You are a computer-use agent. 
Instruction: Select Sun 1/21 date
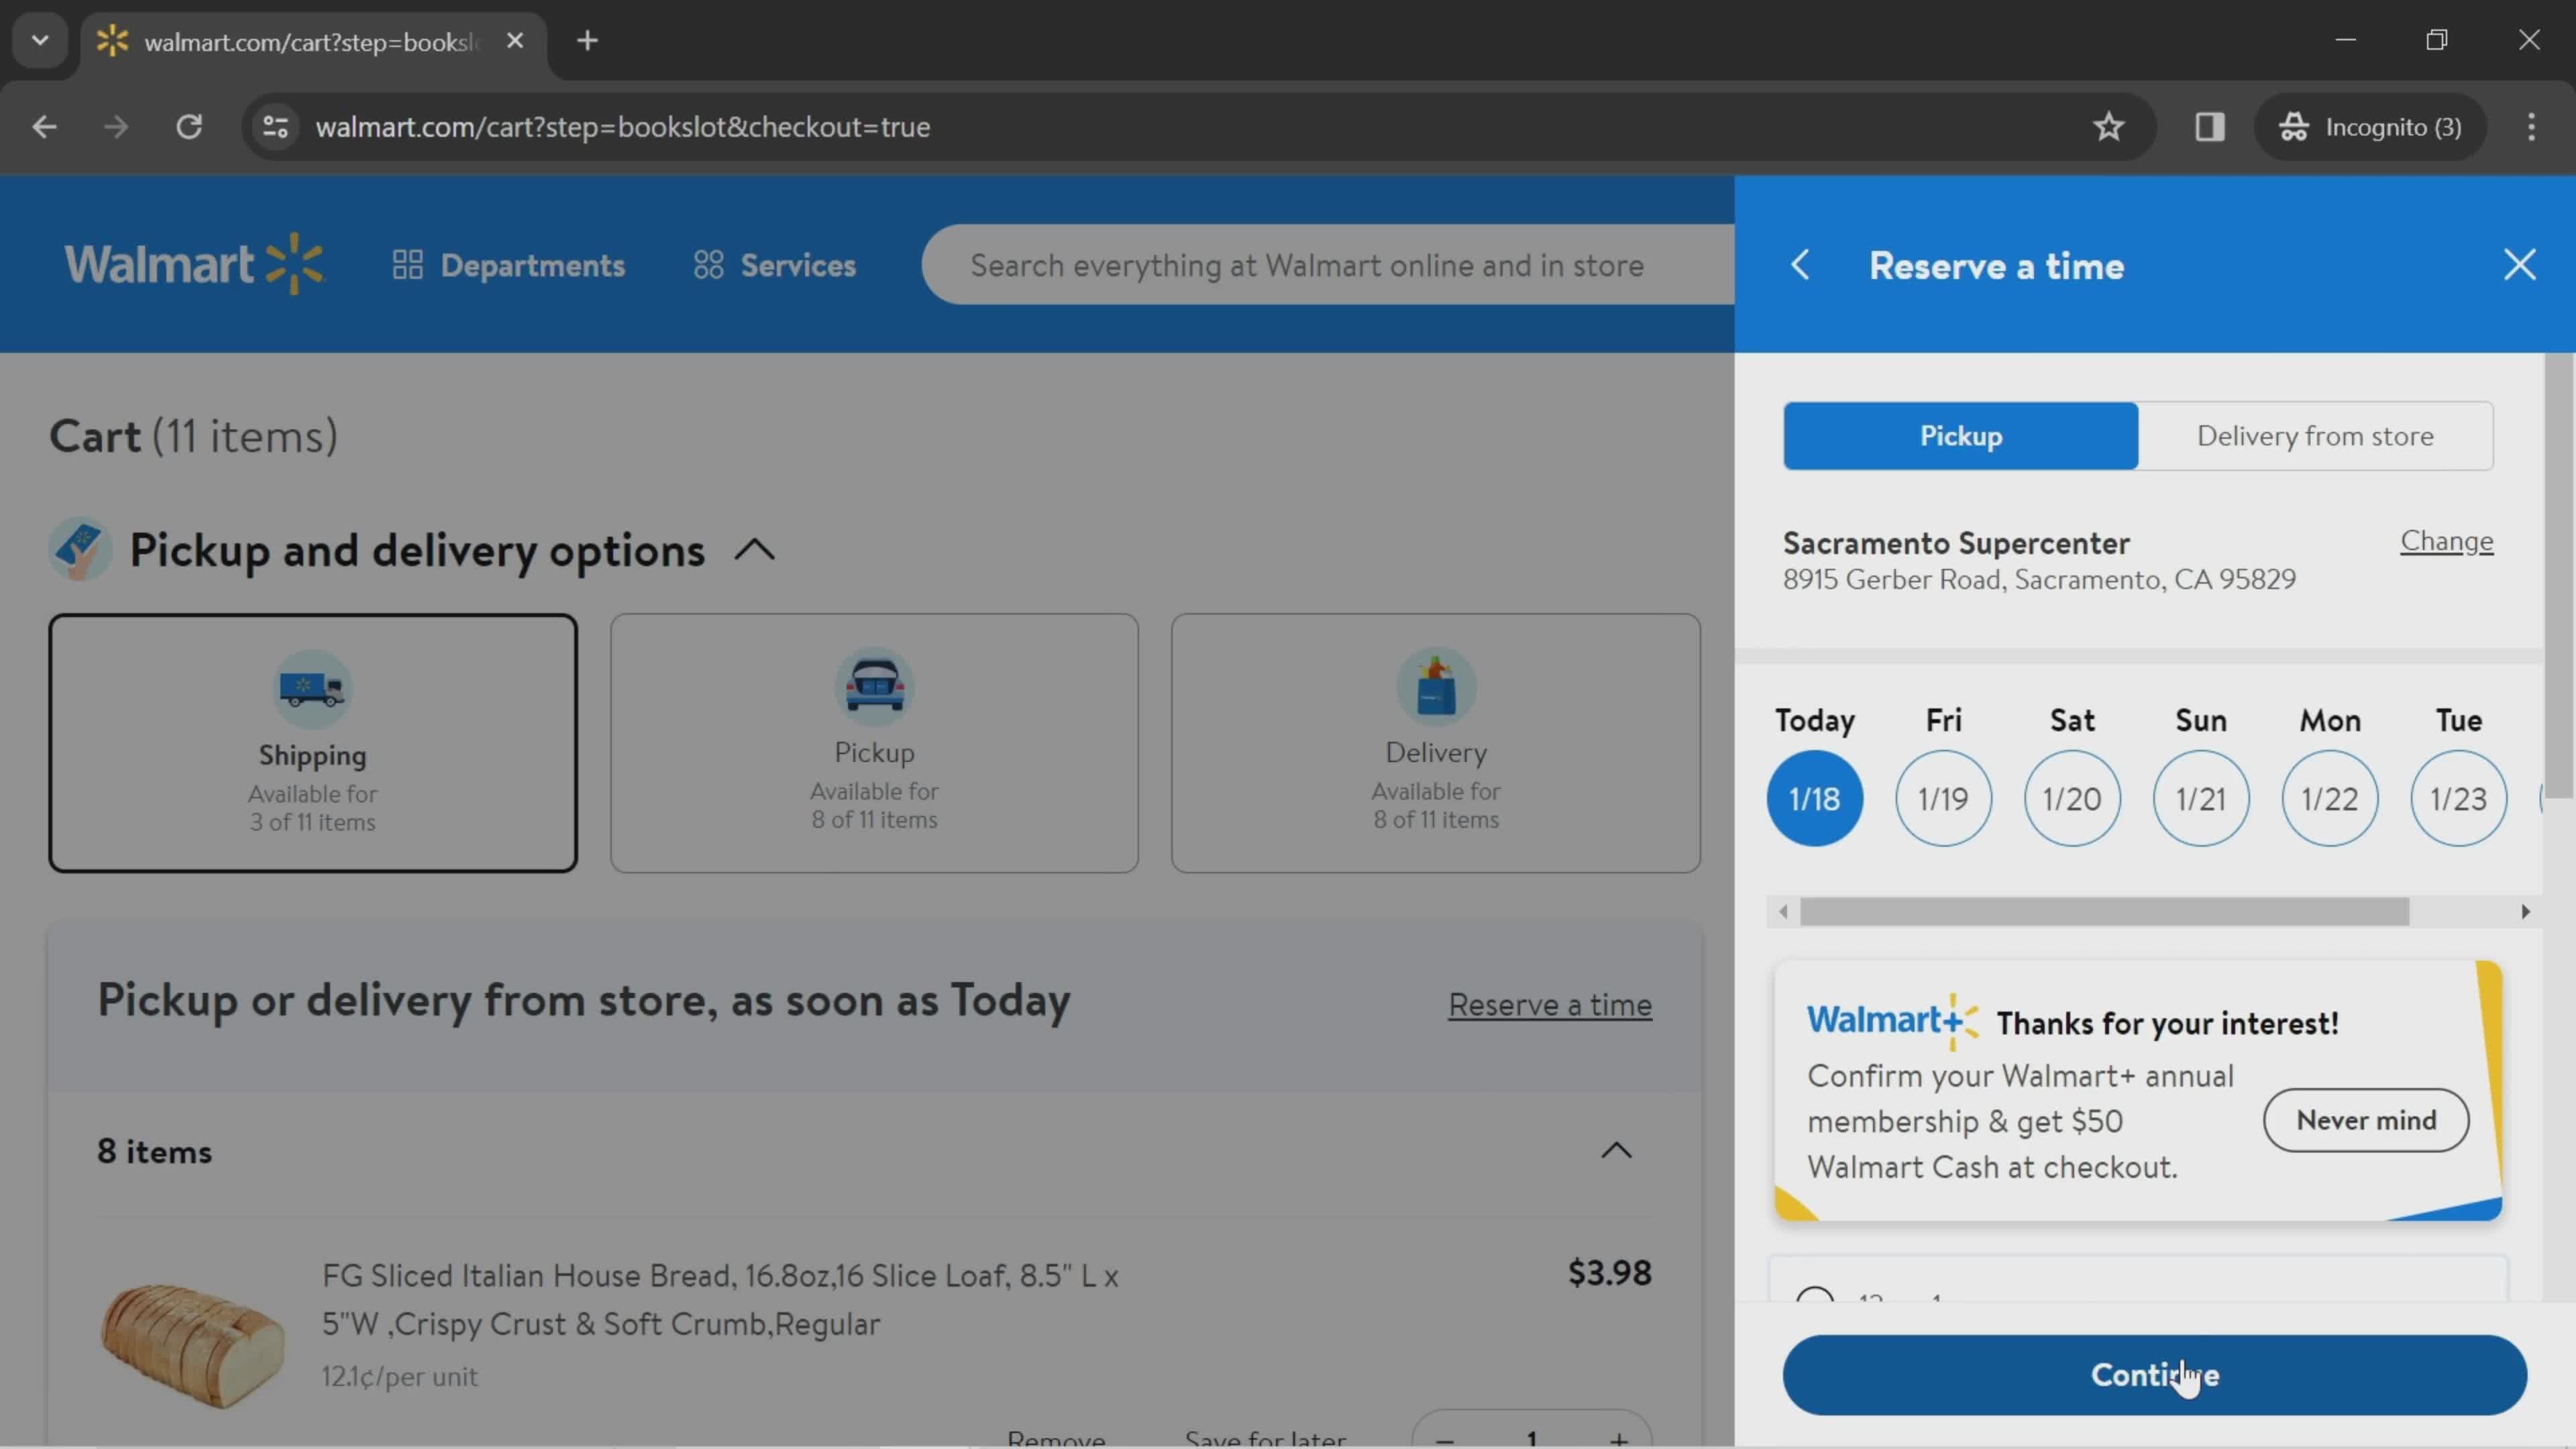(2201, 798)
